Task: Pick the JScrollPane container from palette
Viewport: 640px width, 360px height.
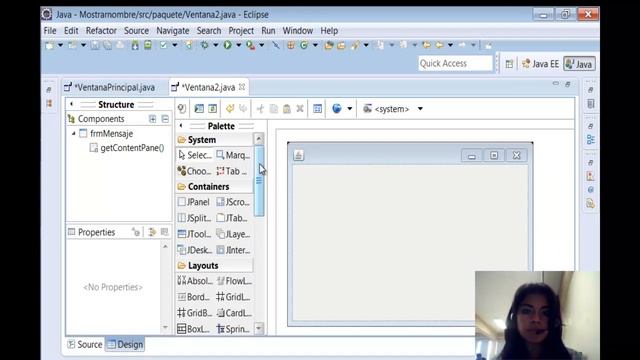Action: coord(233,202)
